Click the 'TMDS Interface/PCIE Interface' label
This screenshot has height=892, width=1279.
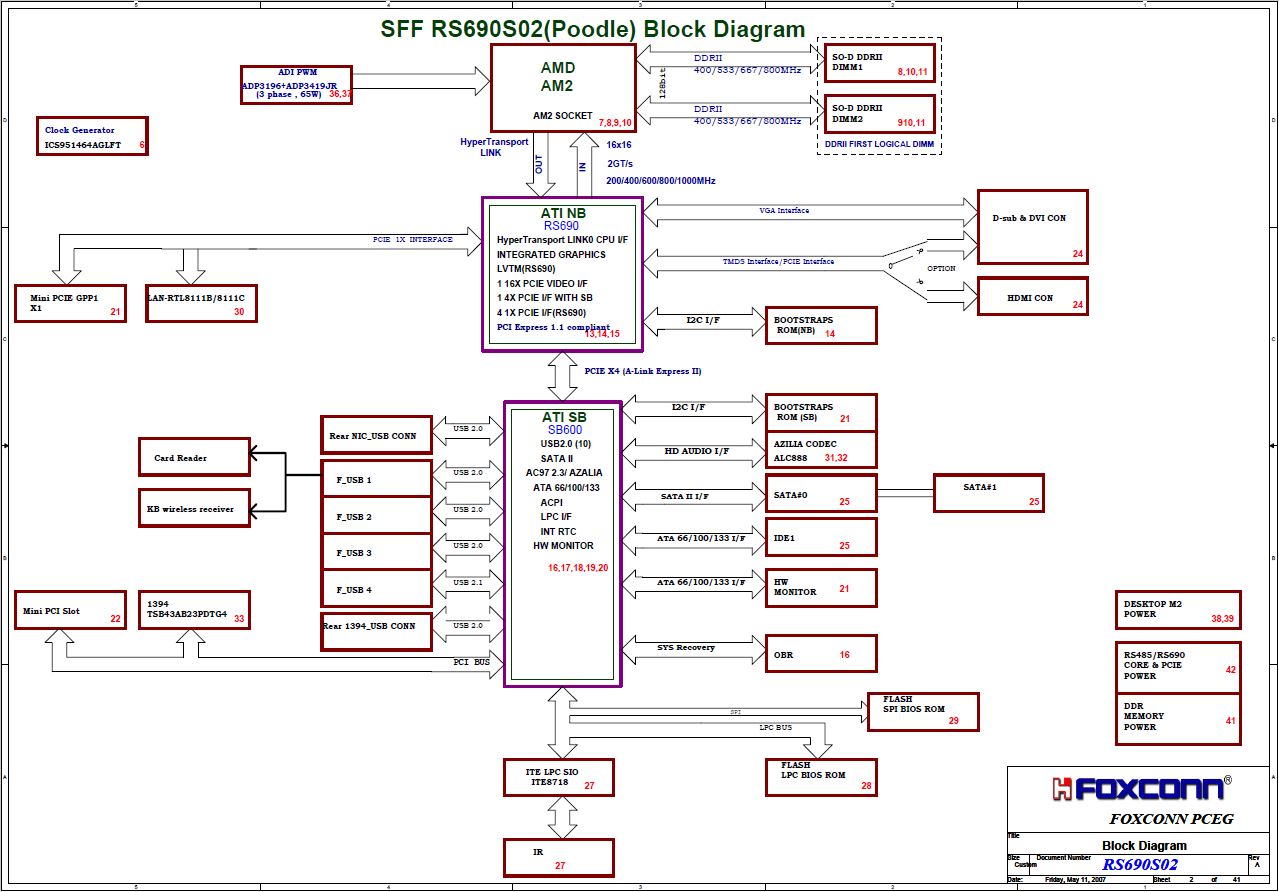pyautogui.click(x=778, y=262)
